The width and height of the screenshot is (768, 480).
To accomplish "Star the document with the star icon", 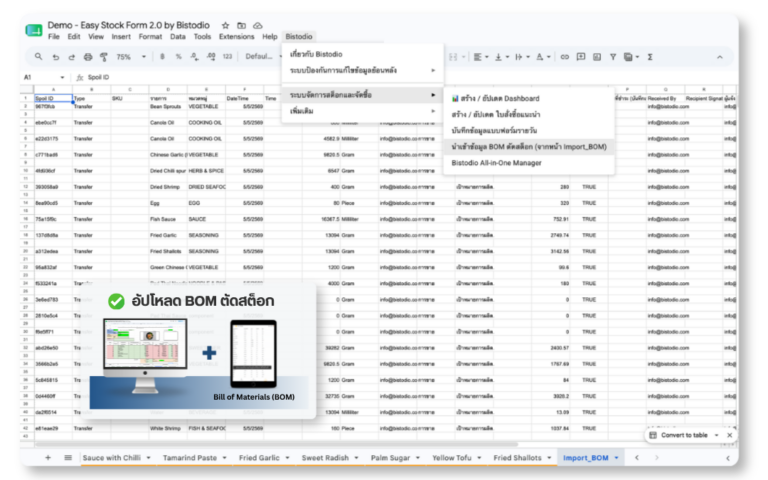I will pos(225,25).
